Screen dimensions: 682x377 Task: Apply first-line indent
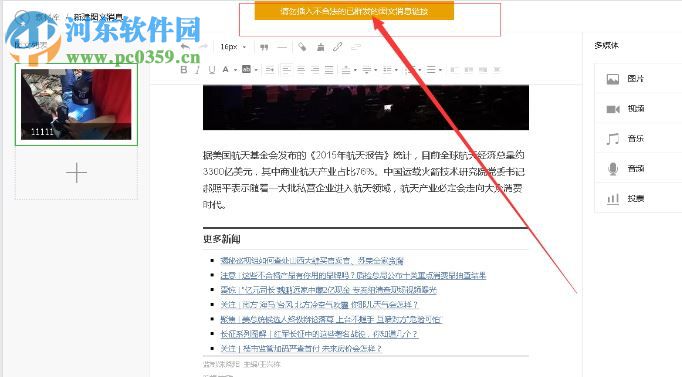click(269, 70)
